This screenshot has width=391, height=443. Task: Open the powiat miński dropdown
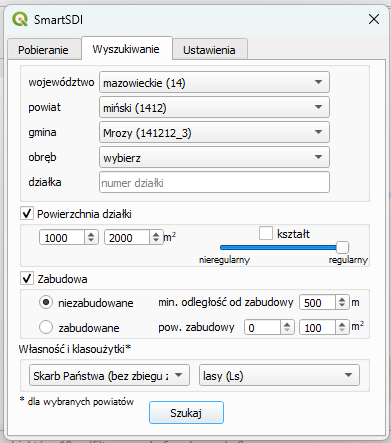[x=214, y=107]
